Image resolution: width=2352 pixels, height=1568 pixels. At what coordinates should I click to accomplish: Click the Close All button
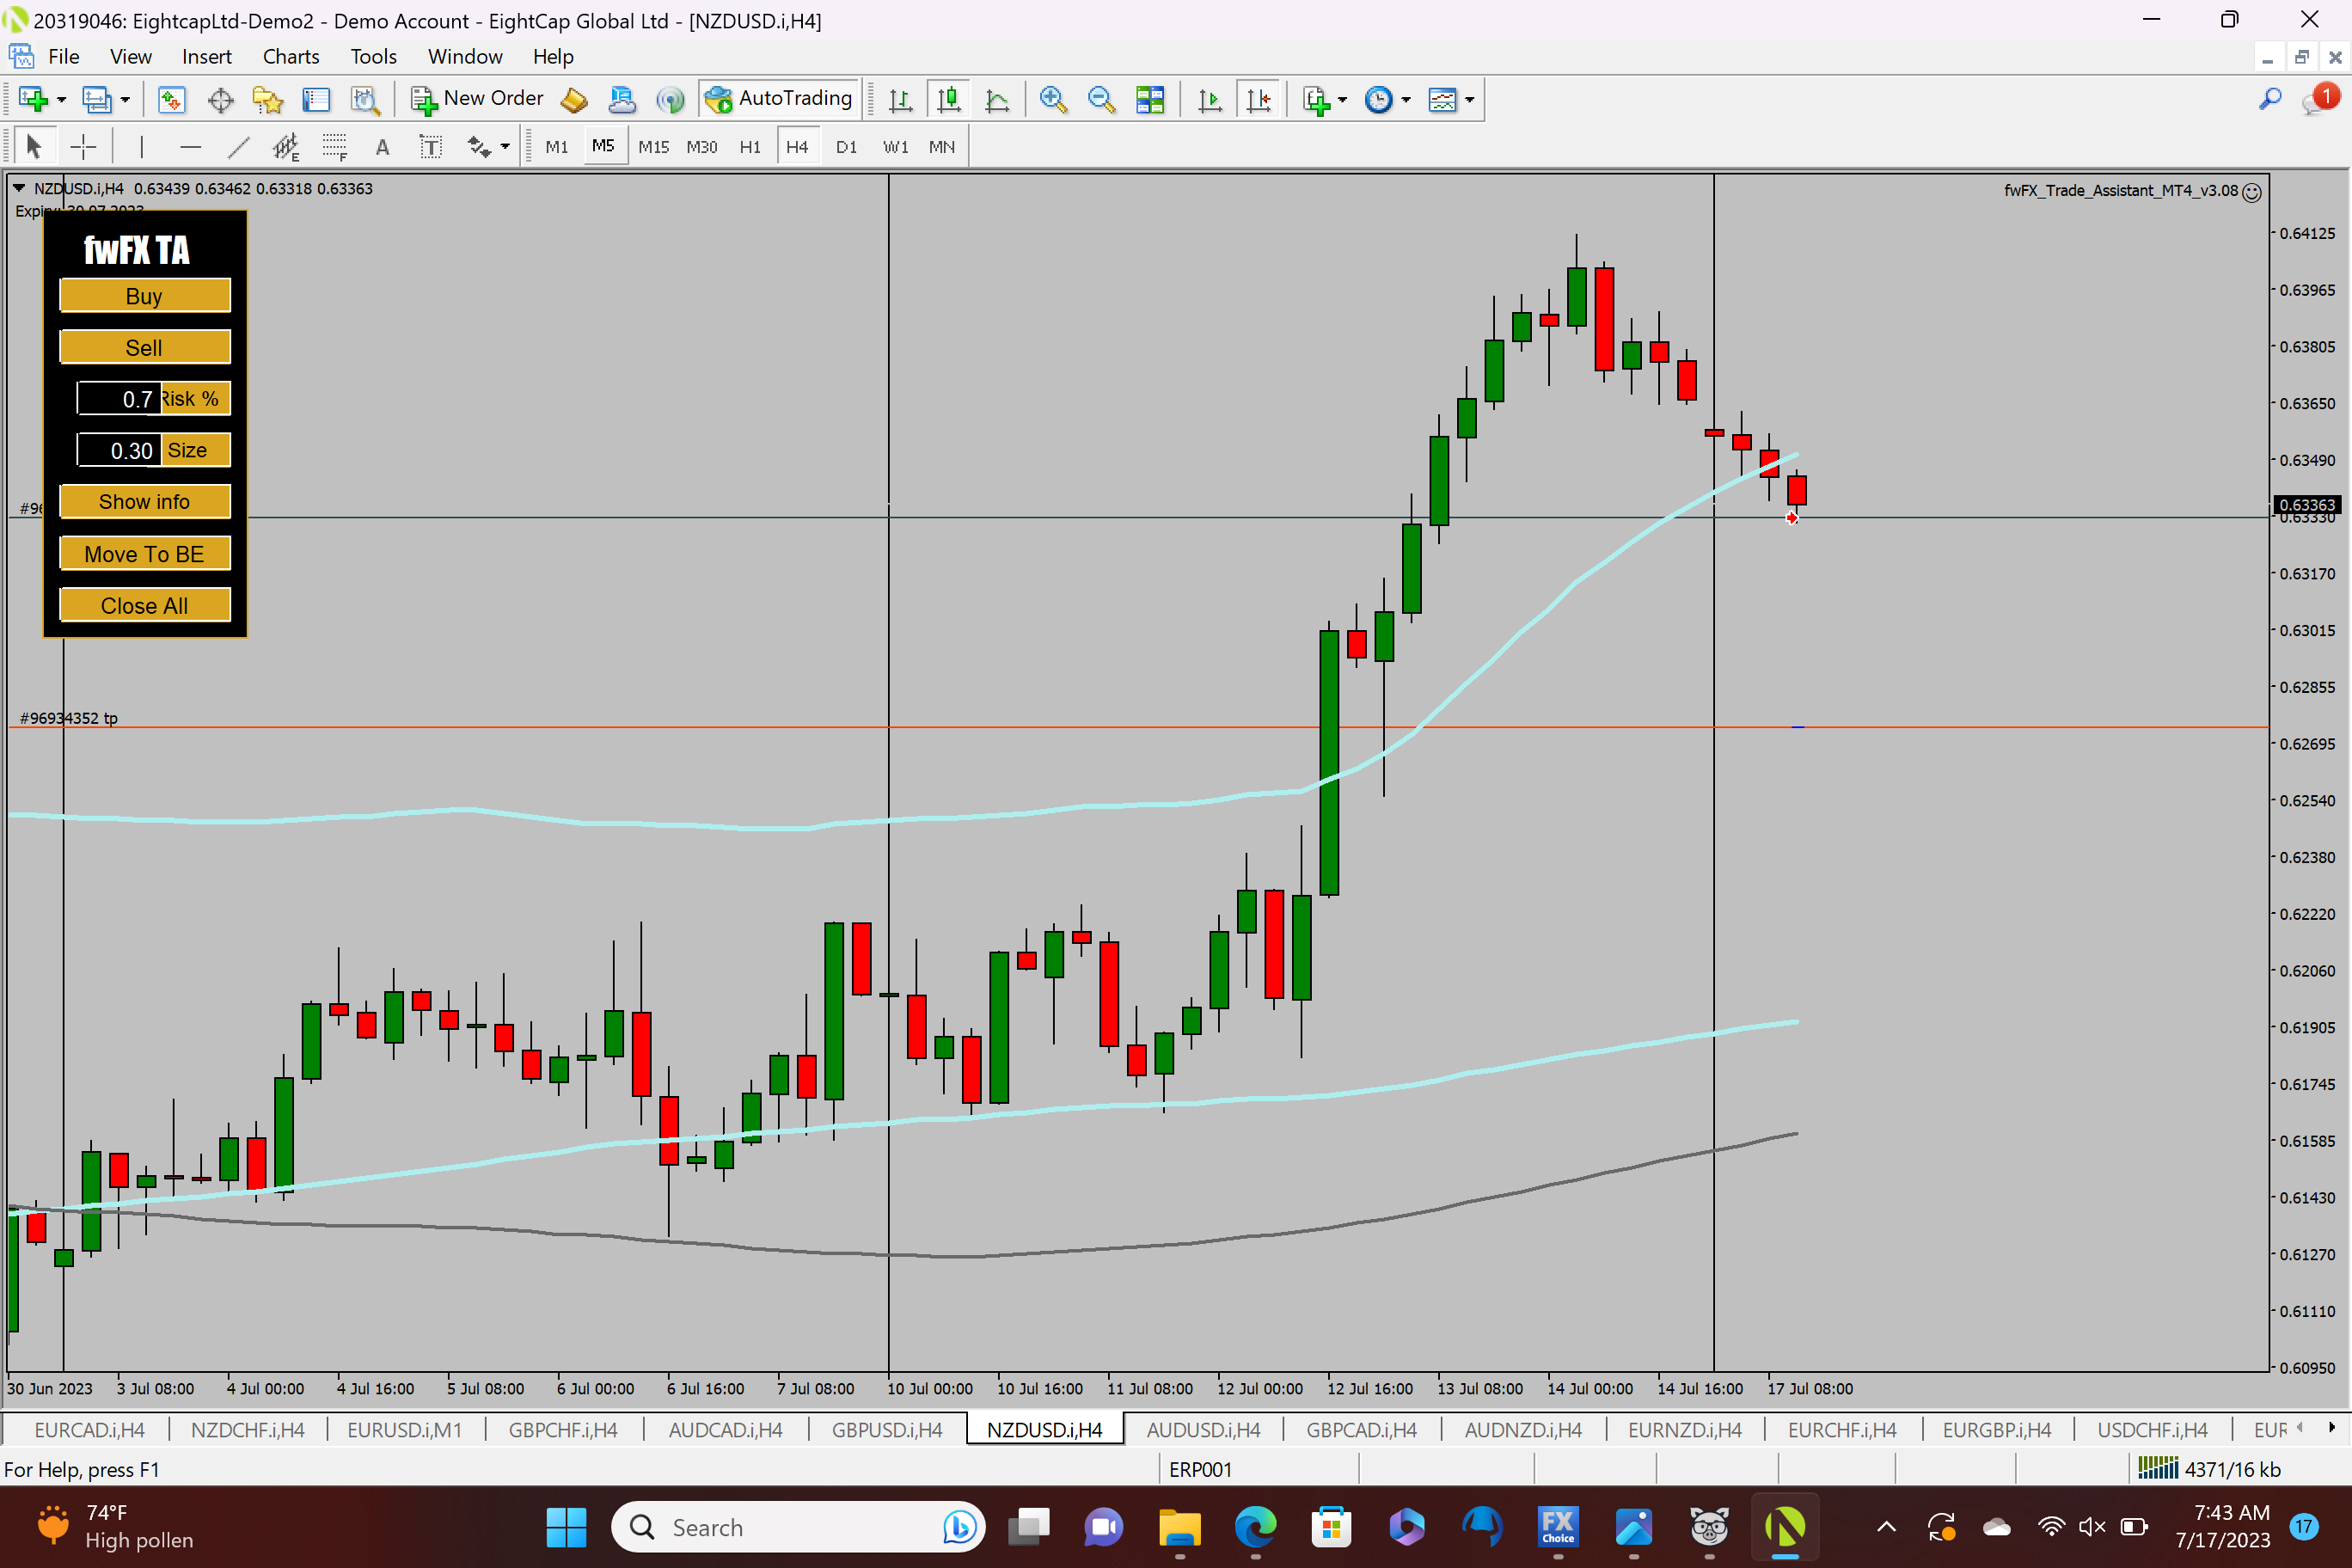click(x=144, y=605)
